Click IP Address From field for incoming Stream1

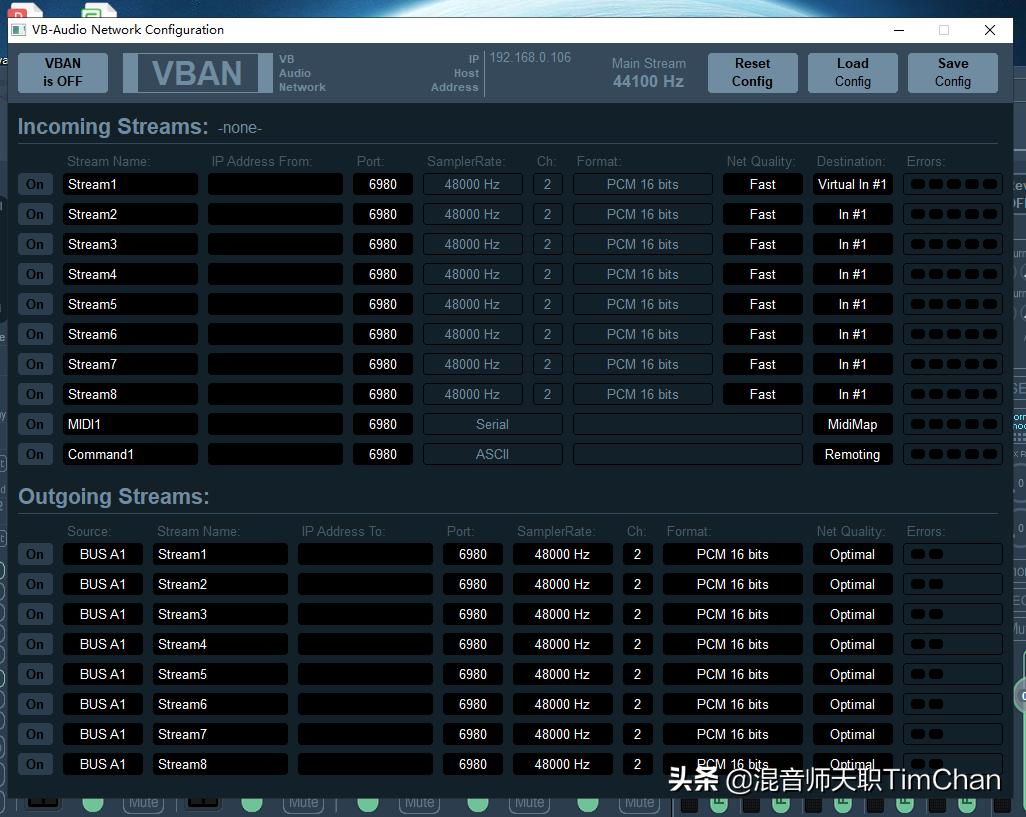(x=275, y=184)
